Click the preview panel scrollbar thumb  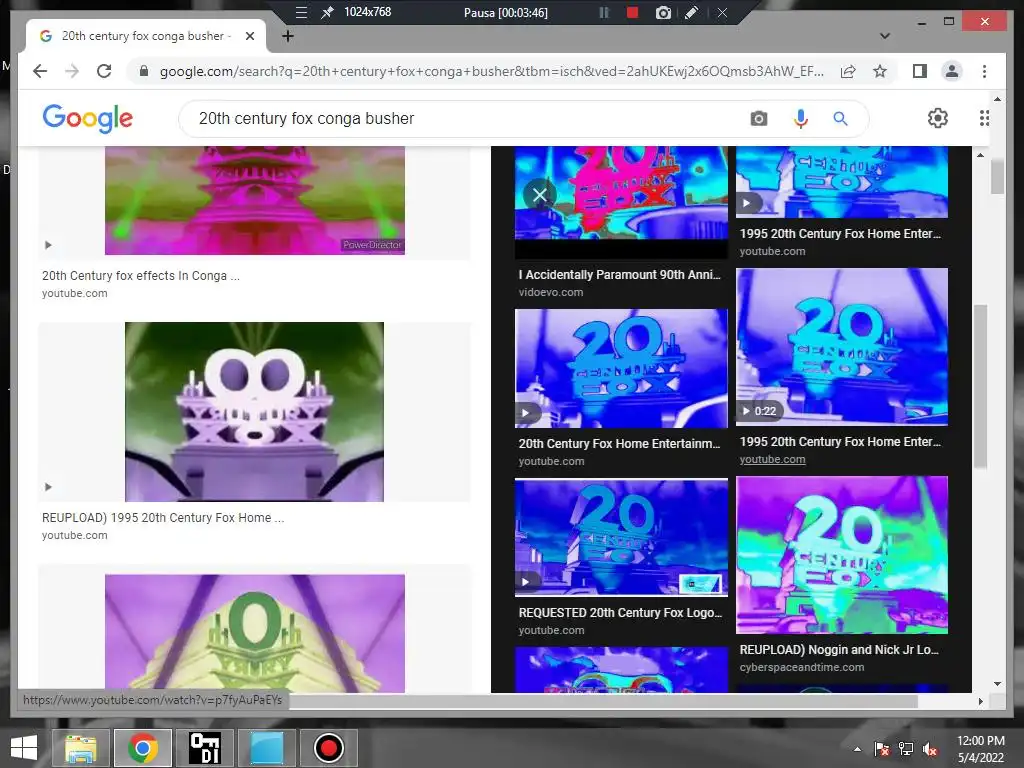[980, 386]
